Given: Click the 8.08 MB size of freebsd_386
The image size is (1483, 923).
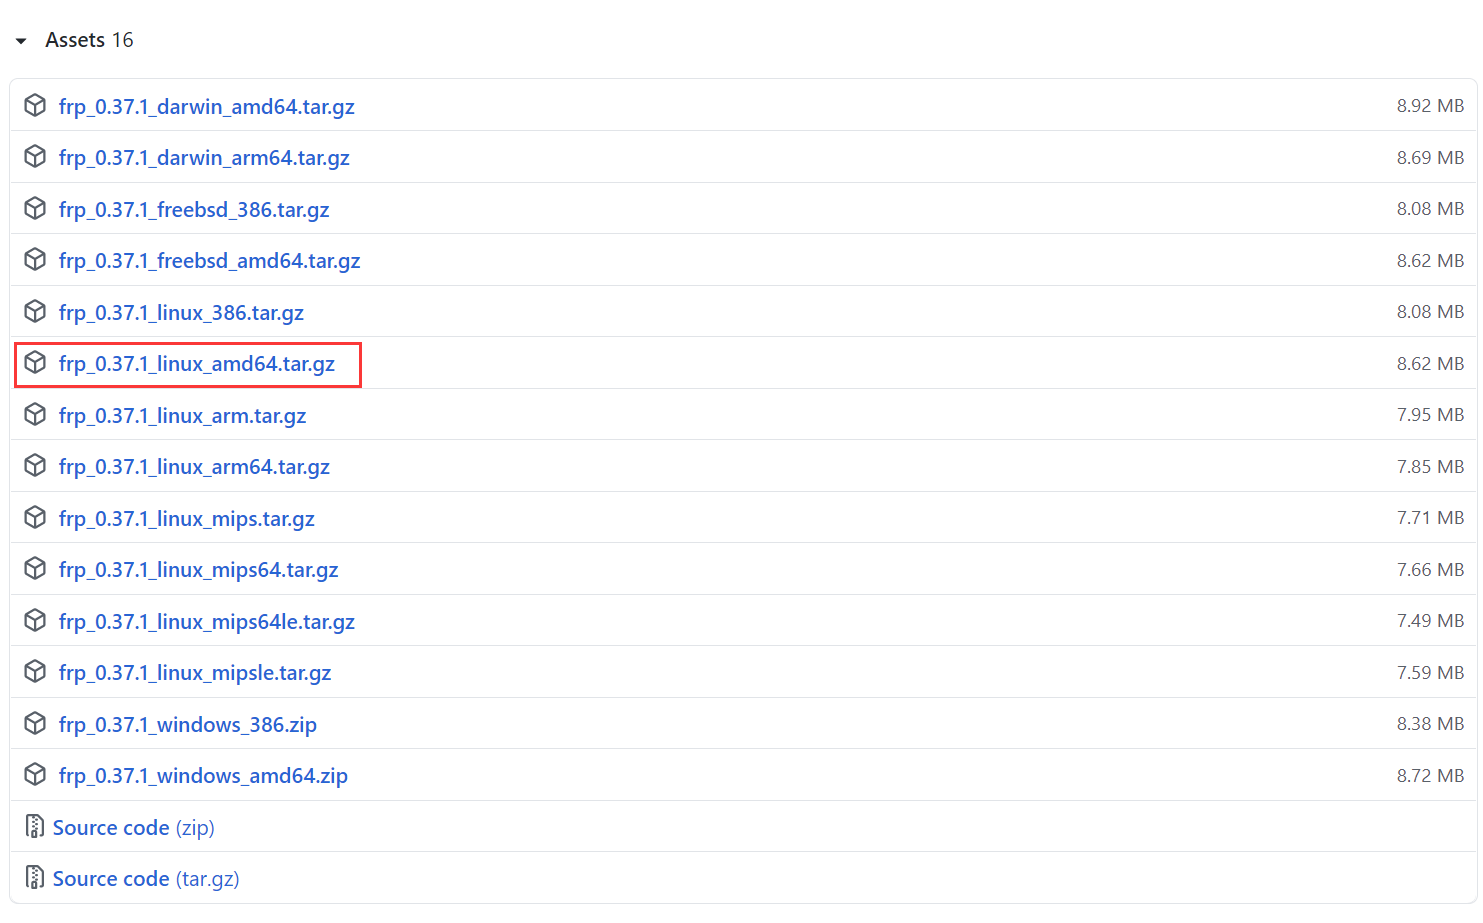Looking at the screenshot, I should tap(1430, 209).
